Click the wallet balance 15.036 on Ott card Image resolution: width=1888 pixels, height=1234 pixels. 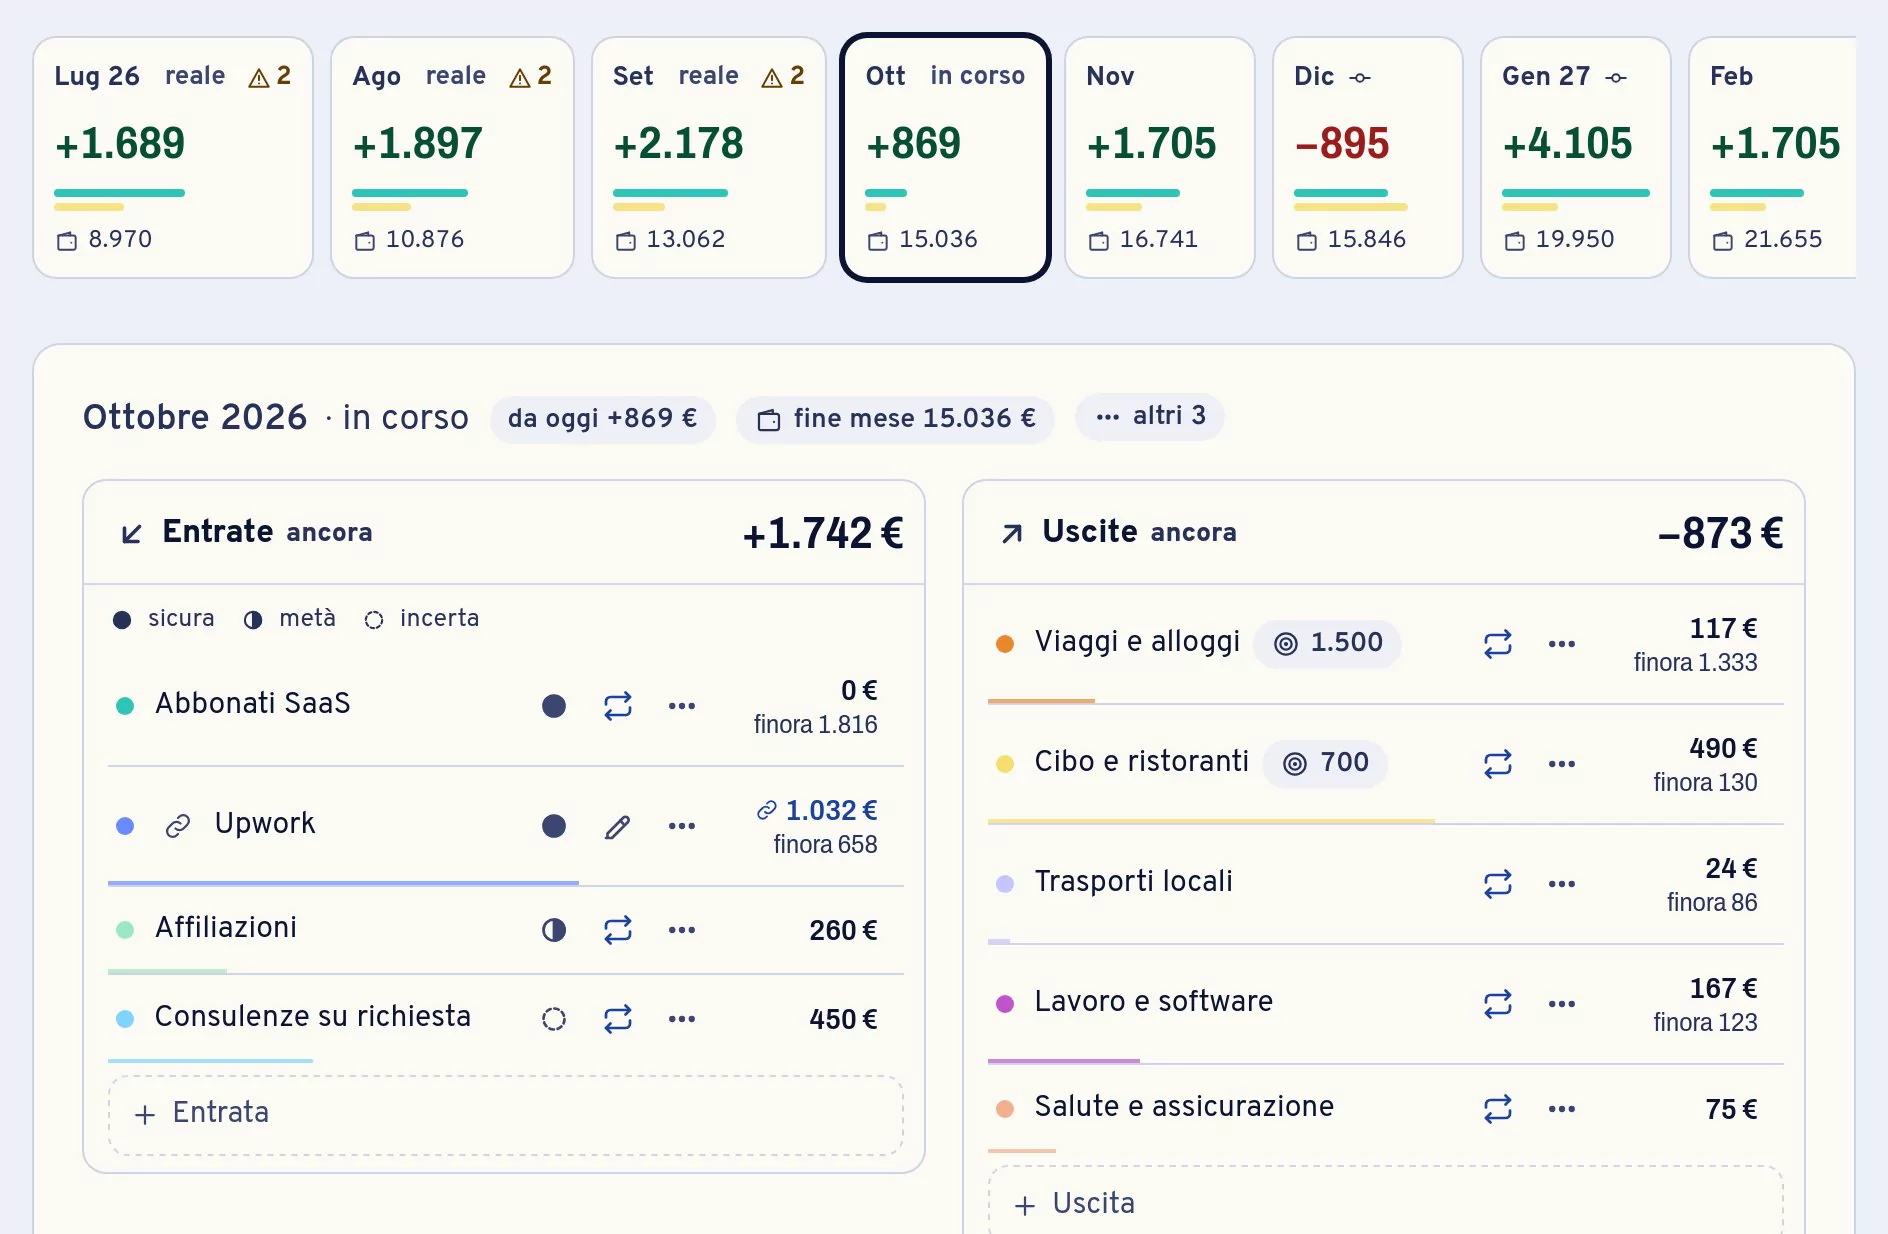(x=938, y=240)
